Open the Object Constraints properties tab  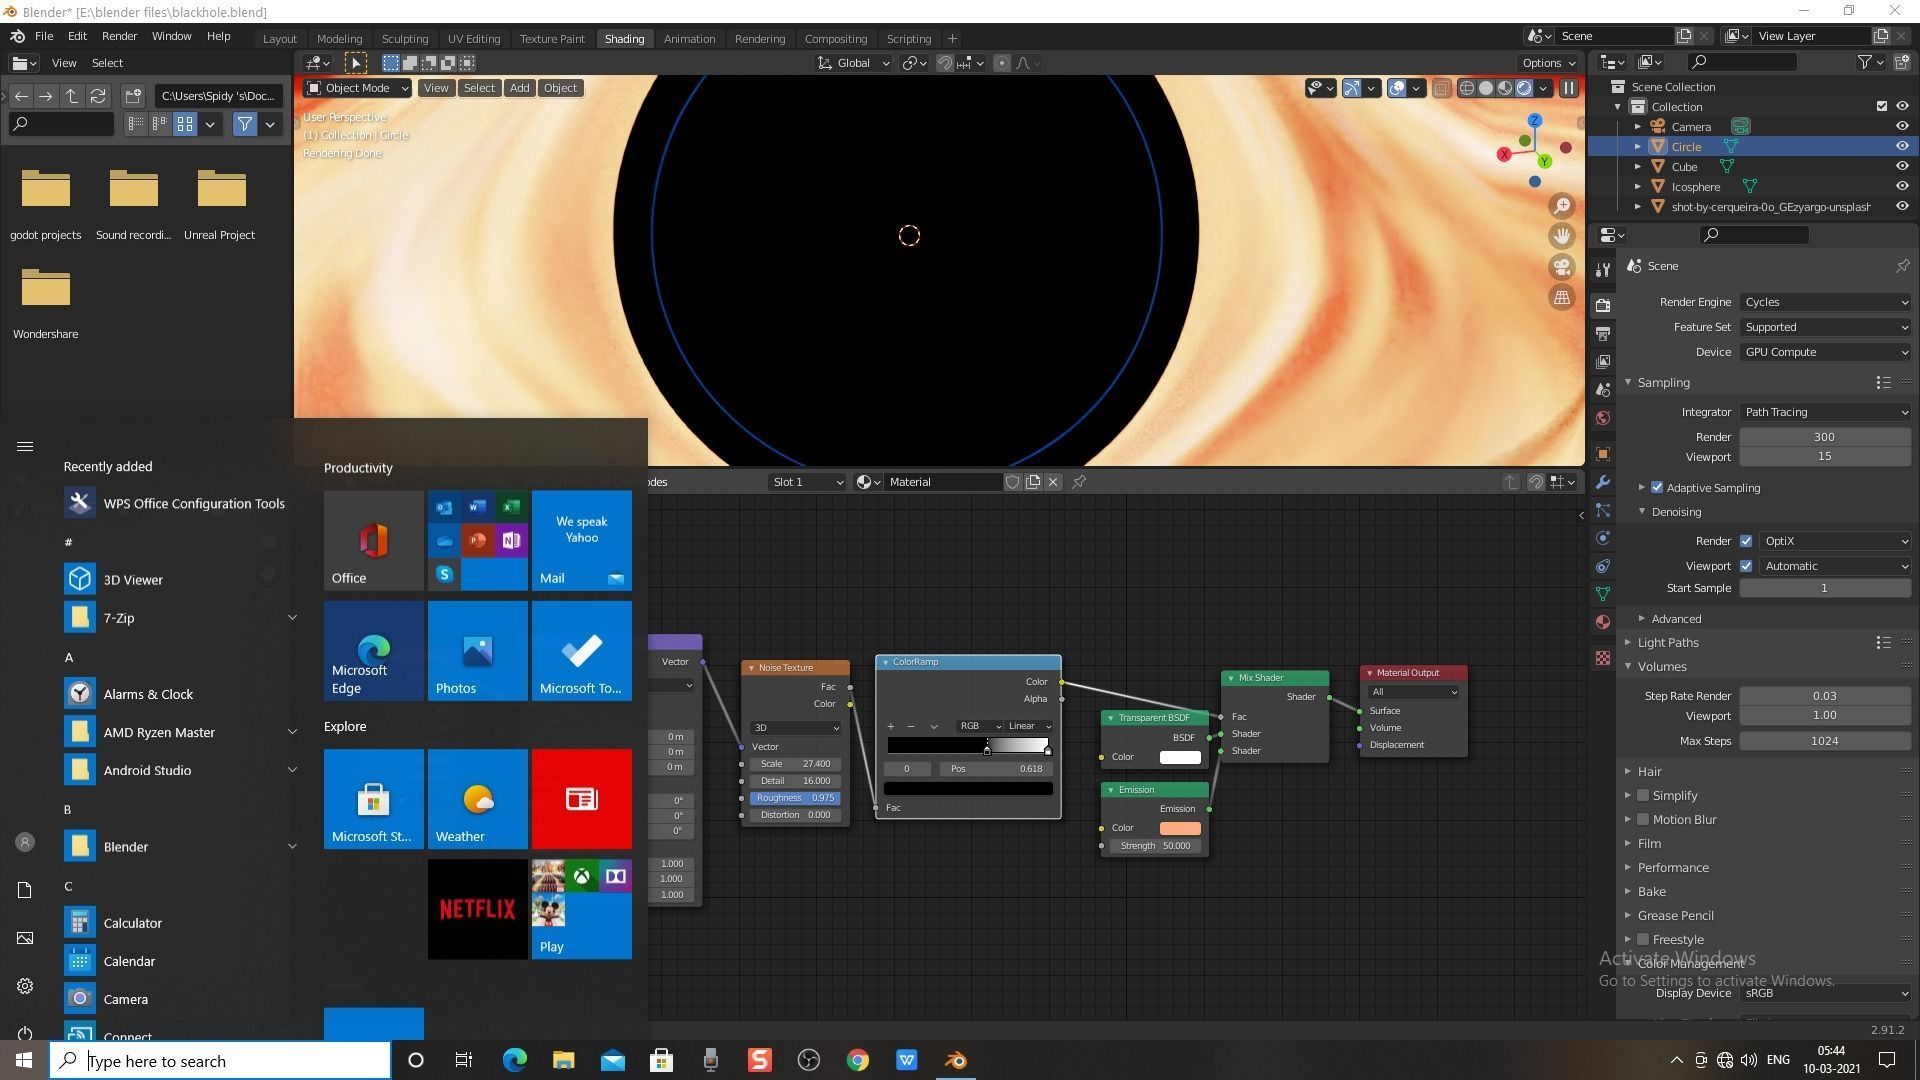pos(1603,566)
